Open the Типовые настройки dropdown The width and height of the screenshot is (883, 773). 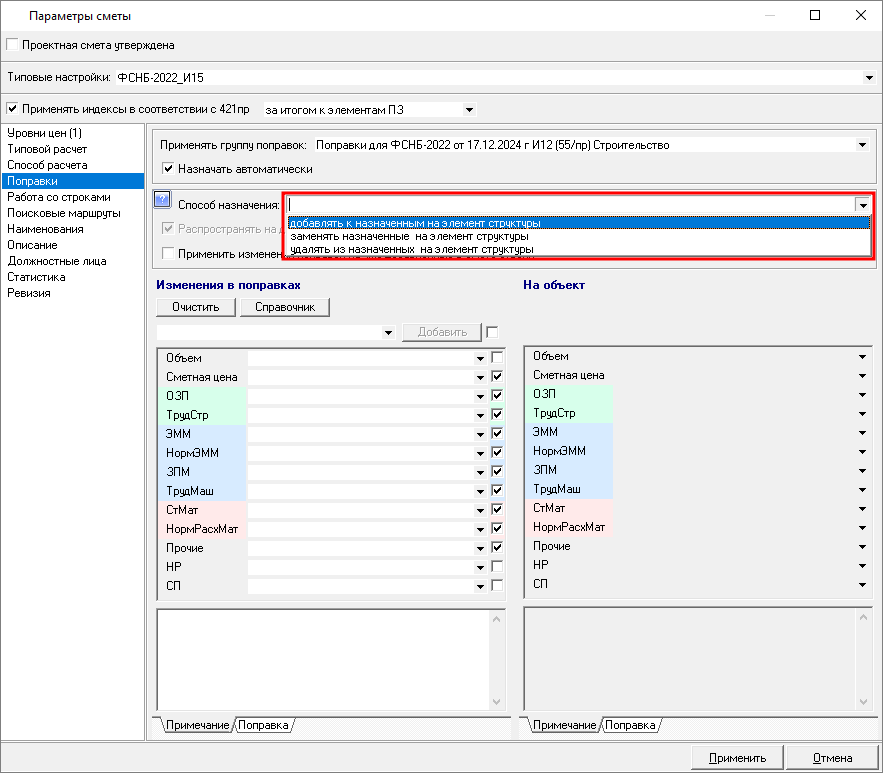click(x=869, y=77)
